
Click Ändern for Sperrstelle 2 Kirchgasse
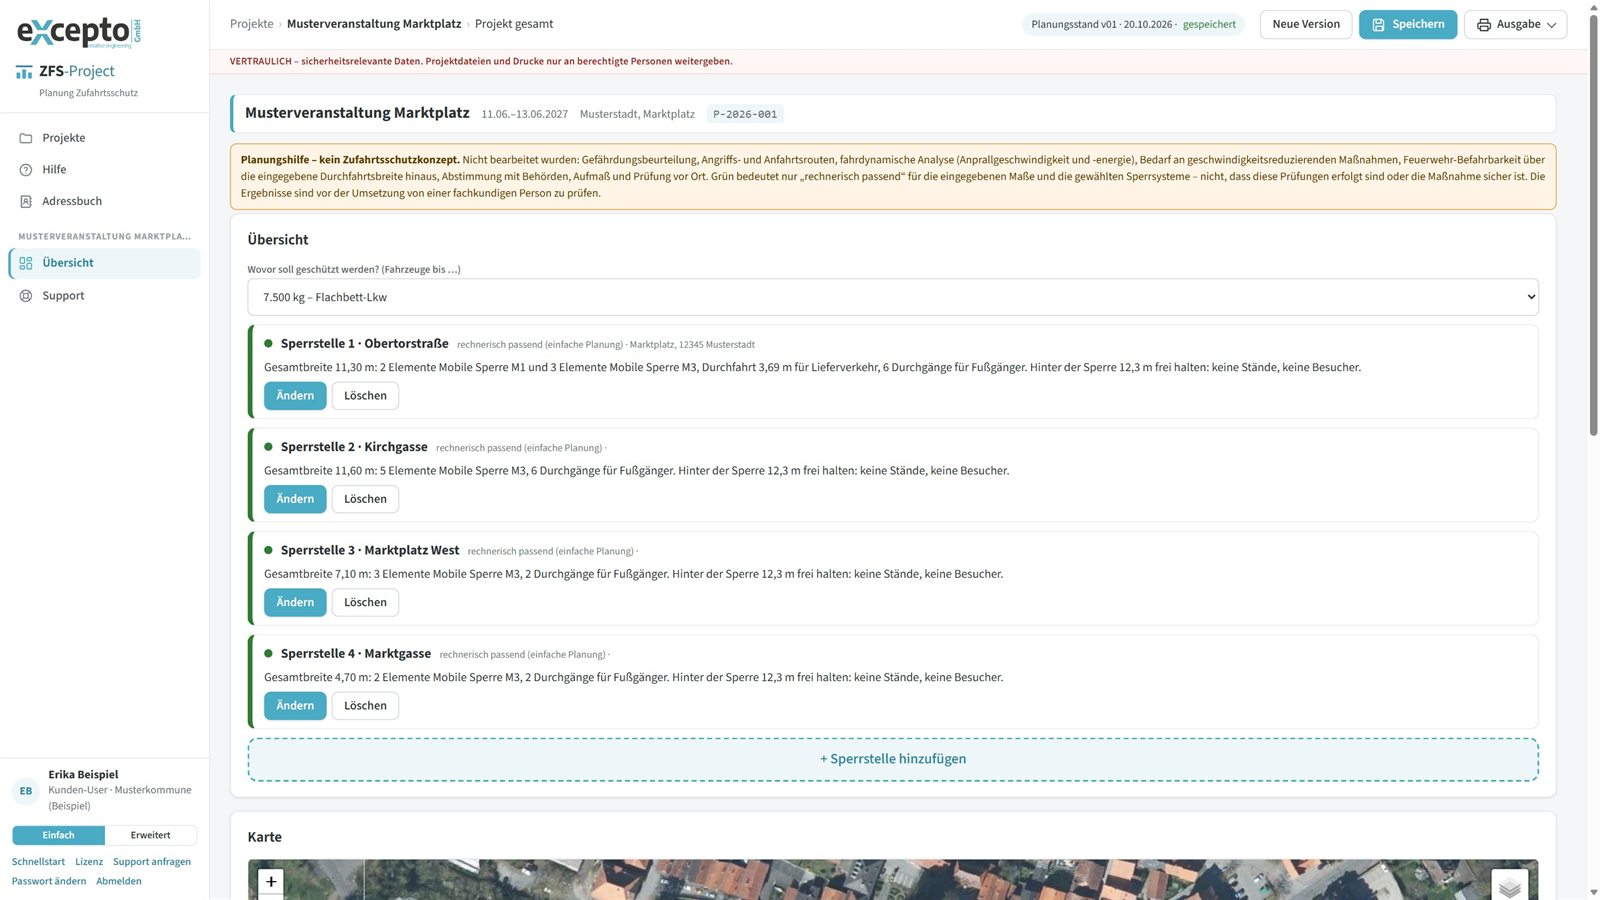point(295,499)
